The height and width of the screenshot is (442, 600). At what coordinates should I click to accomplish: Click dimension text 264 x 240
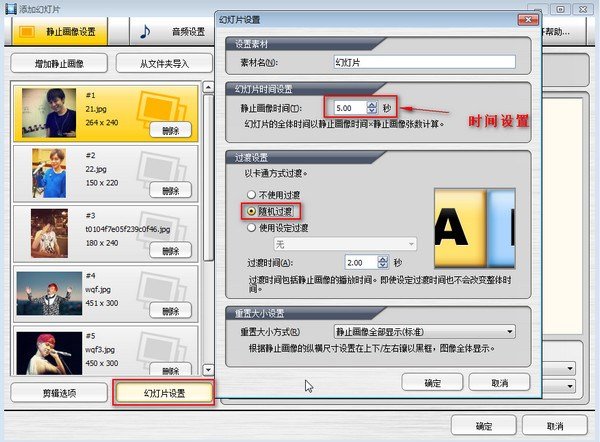(x=102, y=122)
